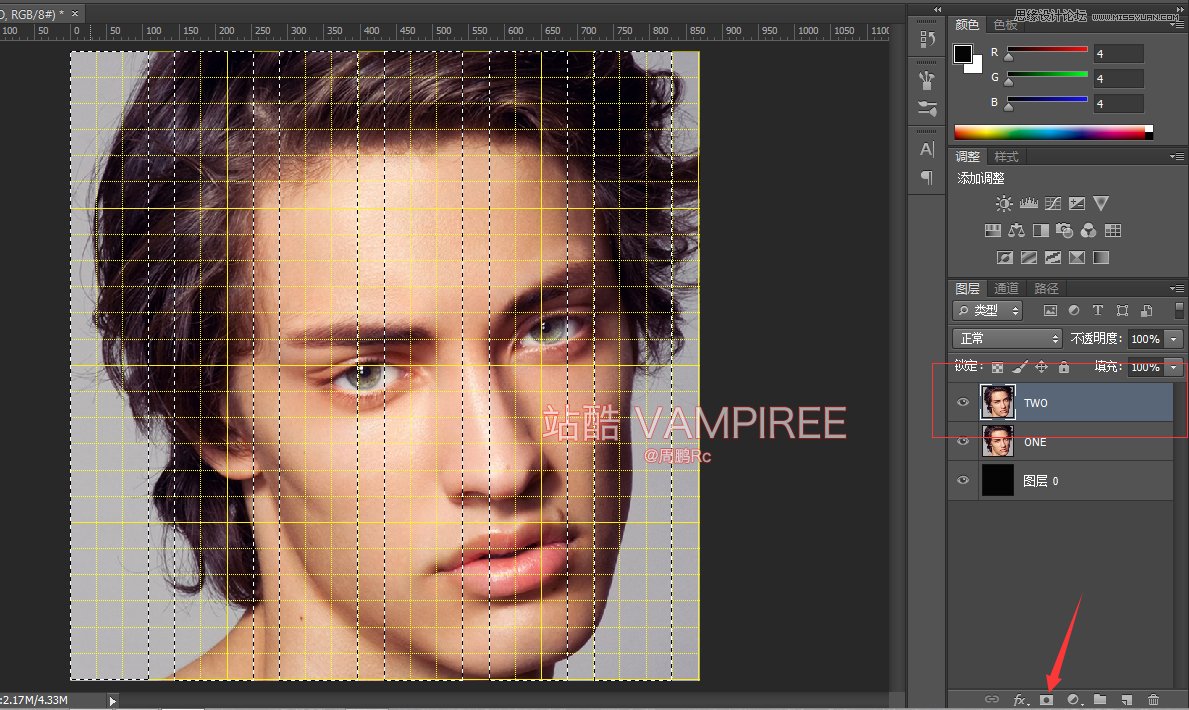Click the add layer mask button
The height and width of the screenshot is (710, 1189).
tap(1046, 699)
